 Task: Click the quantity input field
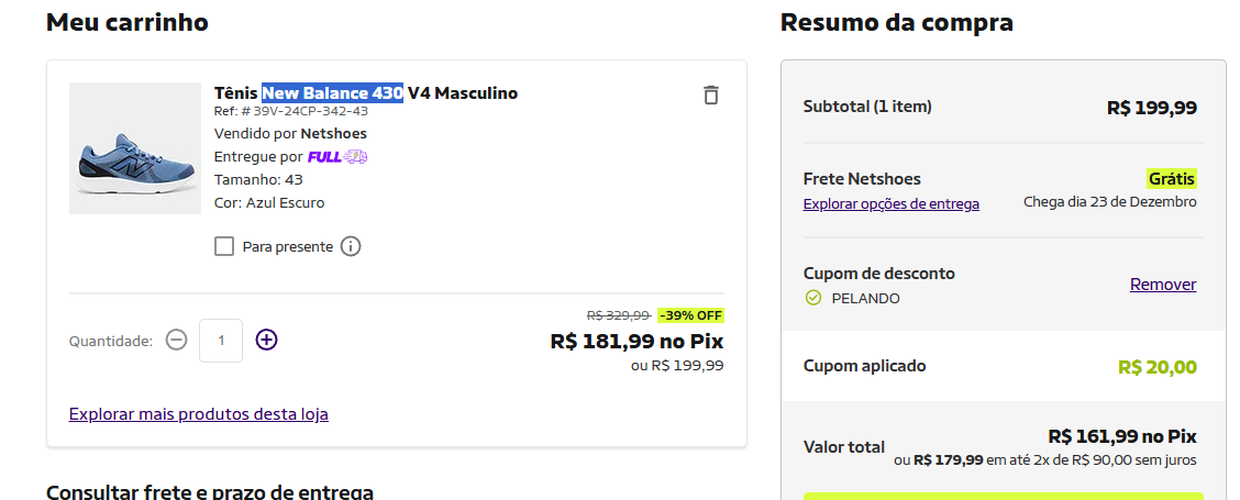pos(221,340)
